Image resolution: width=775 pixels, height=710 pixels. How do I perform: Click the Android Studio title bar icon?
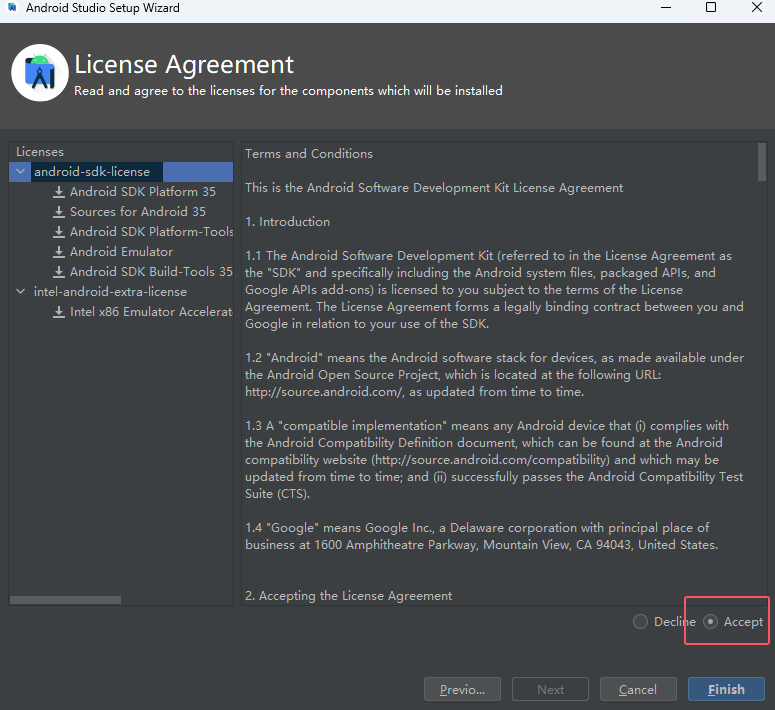coord(12,7)
